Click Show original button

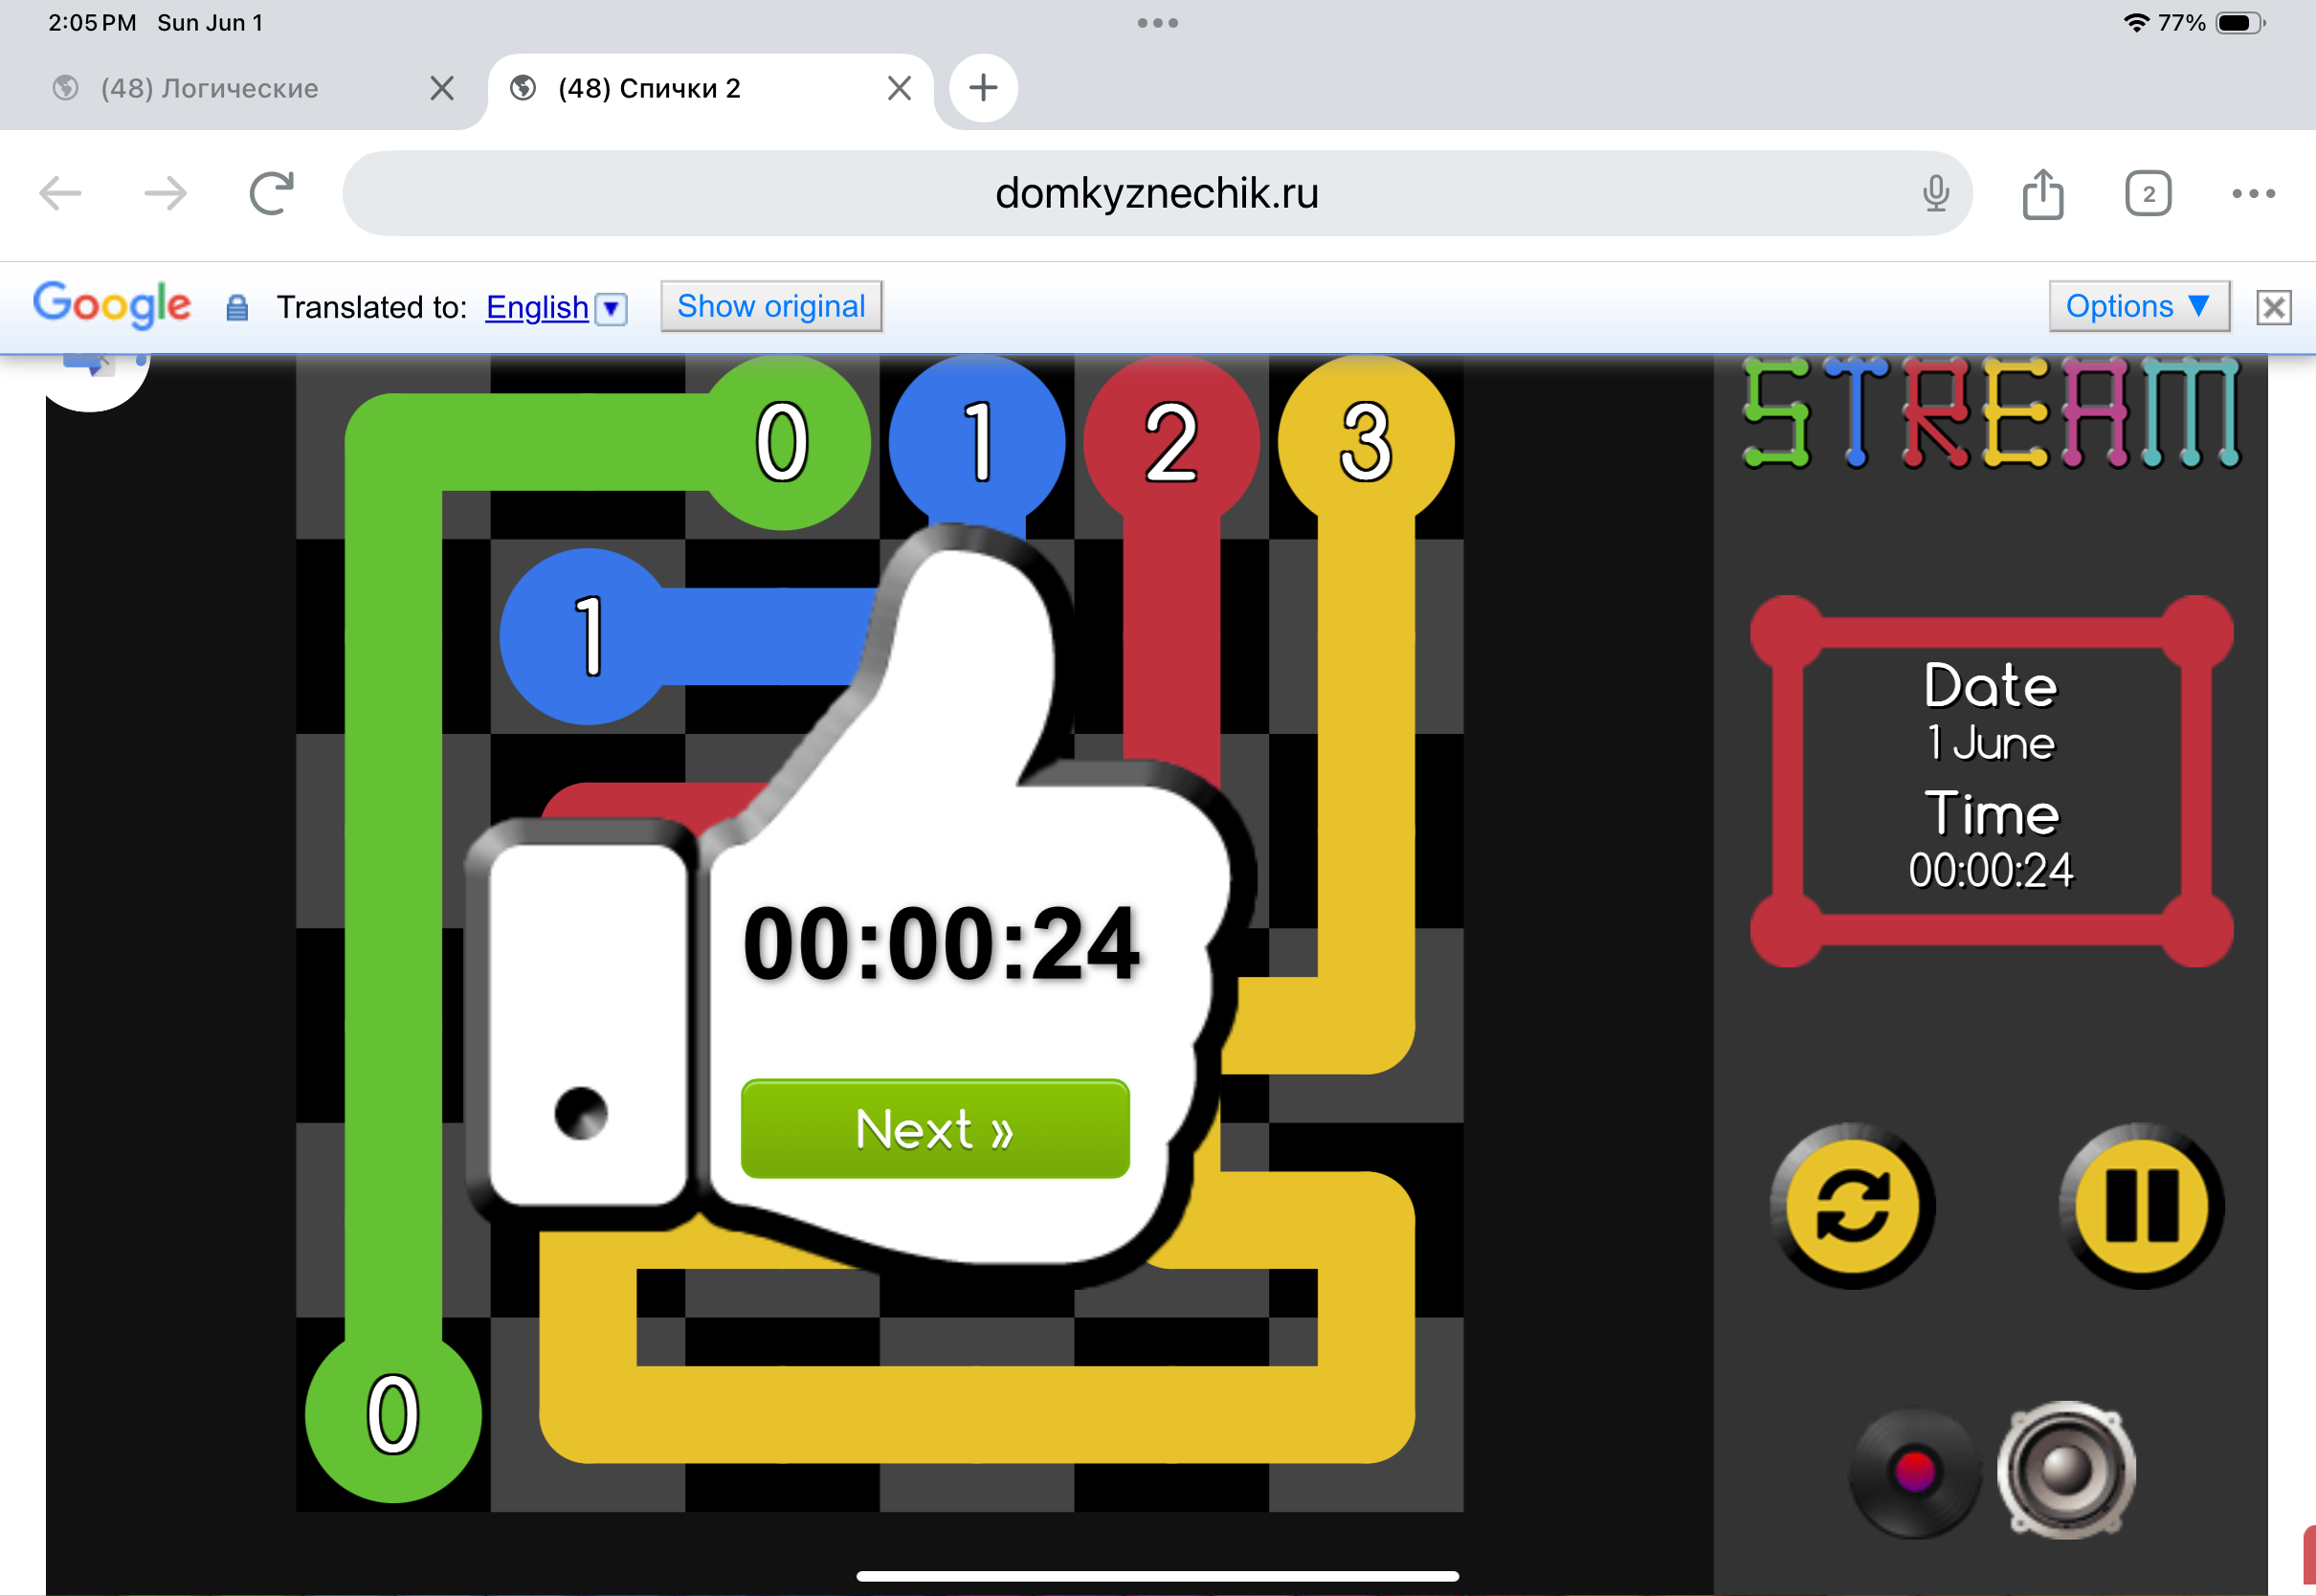coord(771,306)
